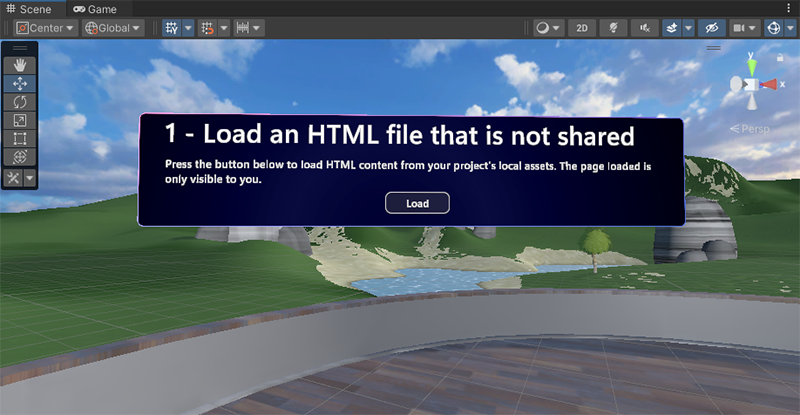Expand grid snapping settings arrow
The height and width of the screenshot is (415, 800).
[224, 28]
